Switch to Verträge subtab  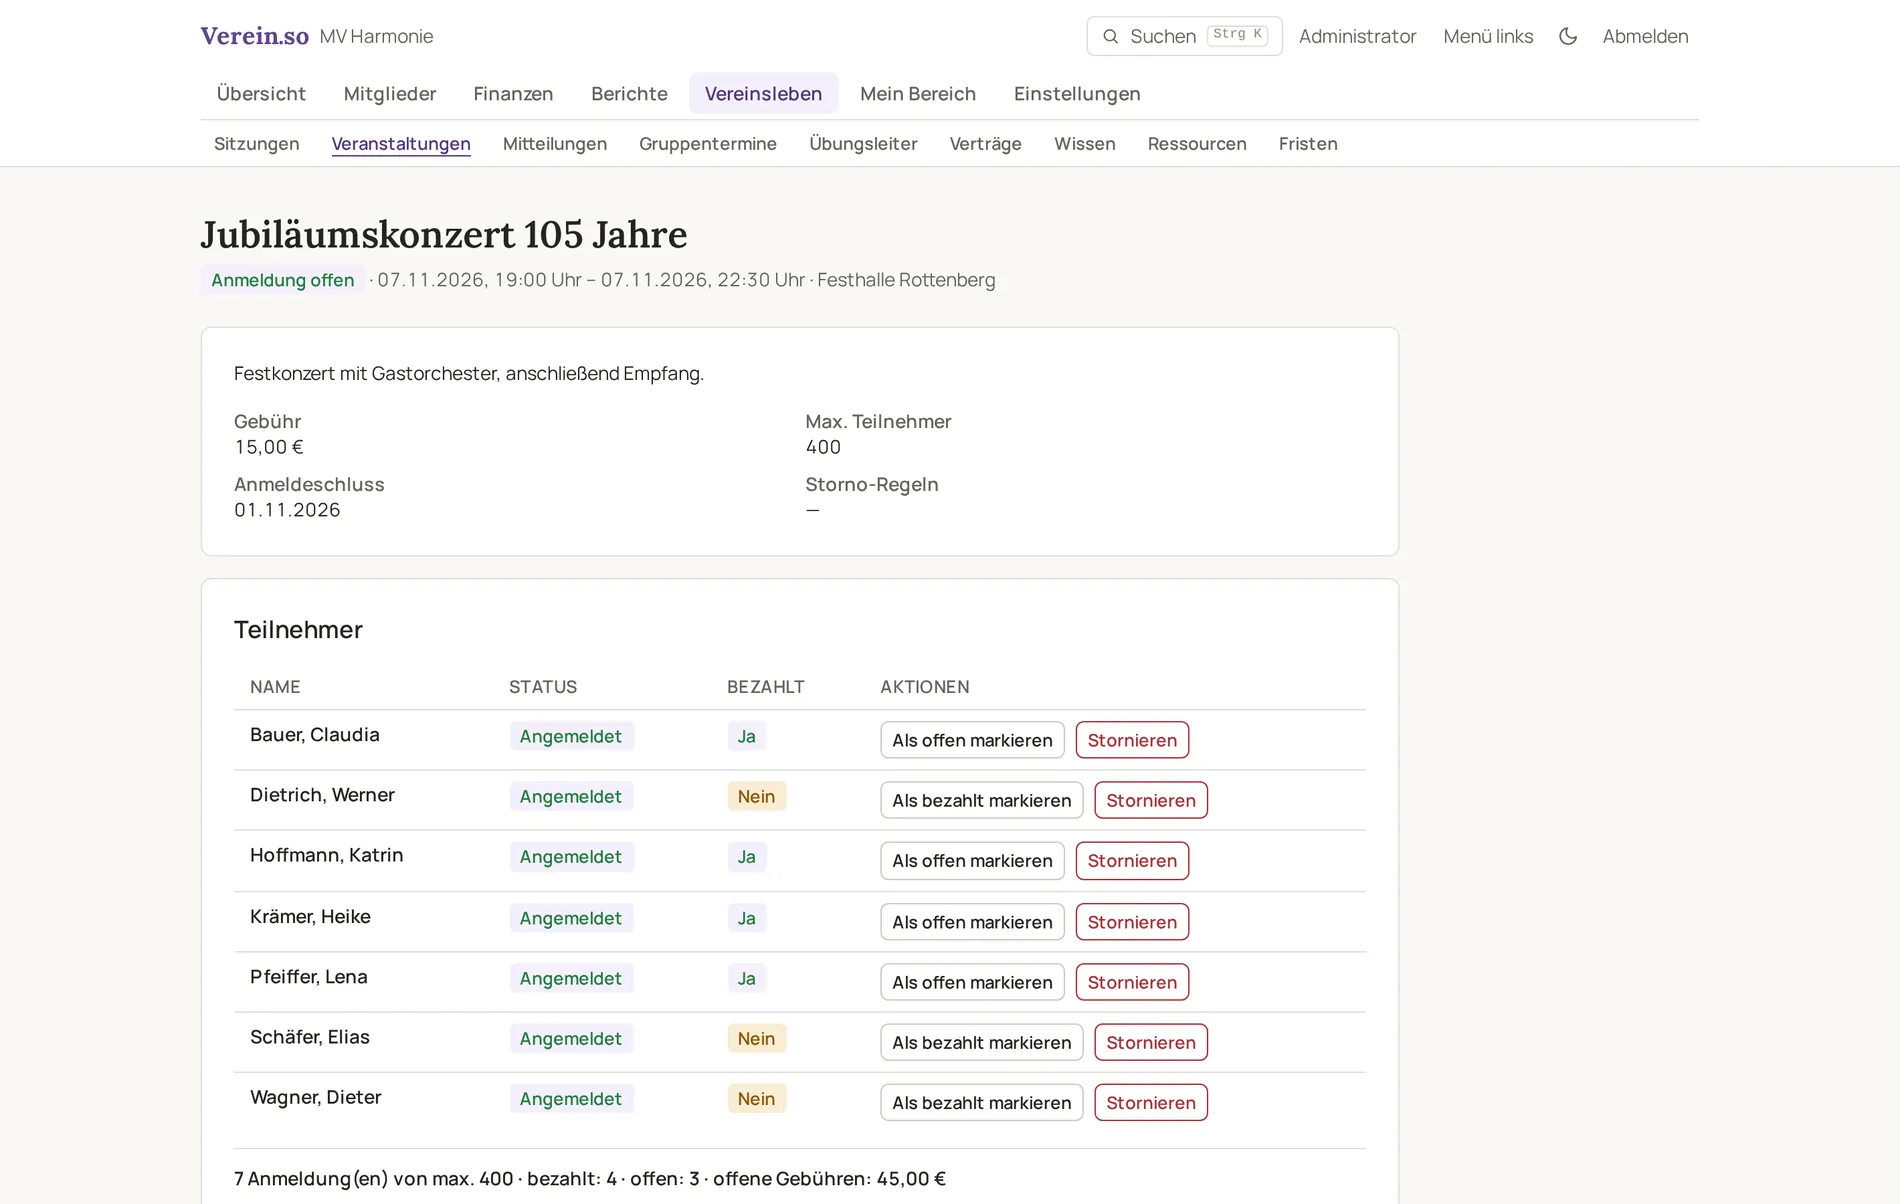986,143
